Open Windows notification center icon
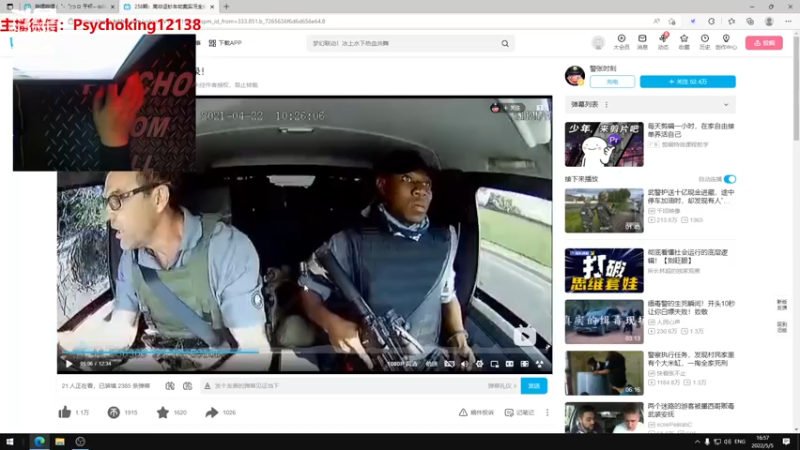The height and width of the screenshot is (450, 800). (786, 441)
